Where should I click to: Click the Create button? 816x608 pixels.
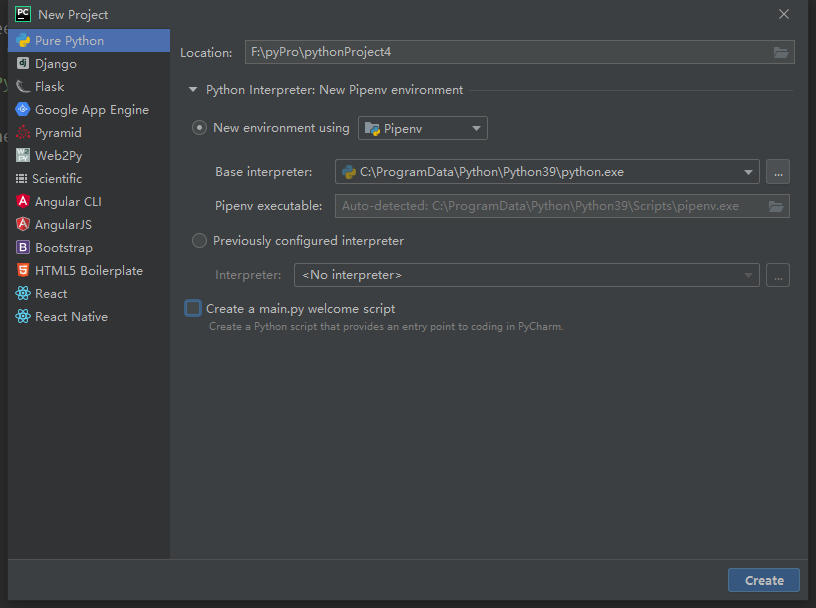[x=763, y=580]
